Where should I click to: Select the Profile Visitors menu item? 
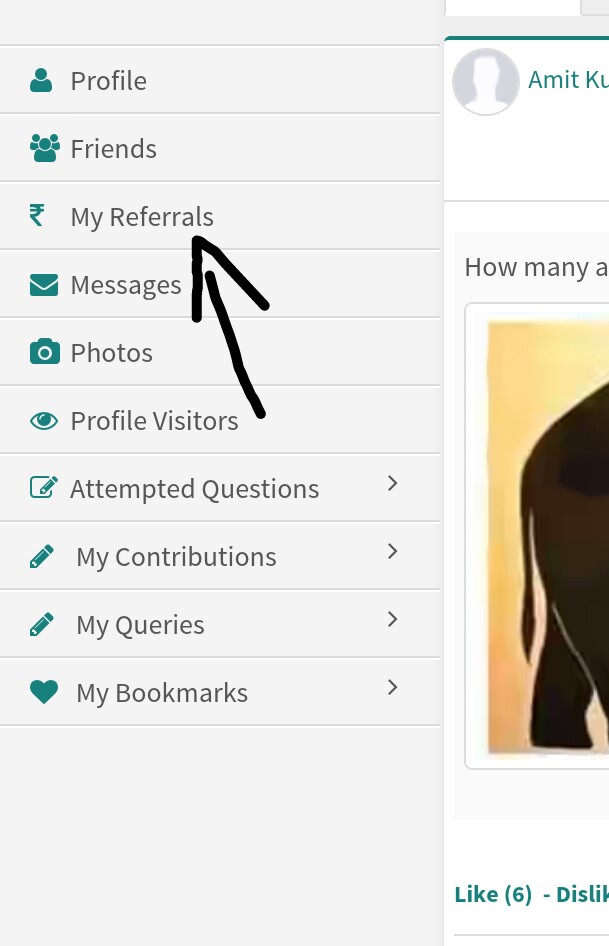tap(154, 421)
